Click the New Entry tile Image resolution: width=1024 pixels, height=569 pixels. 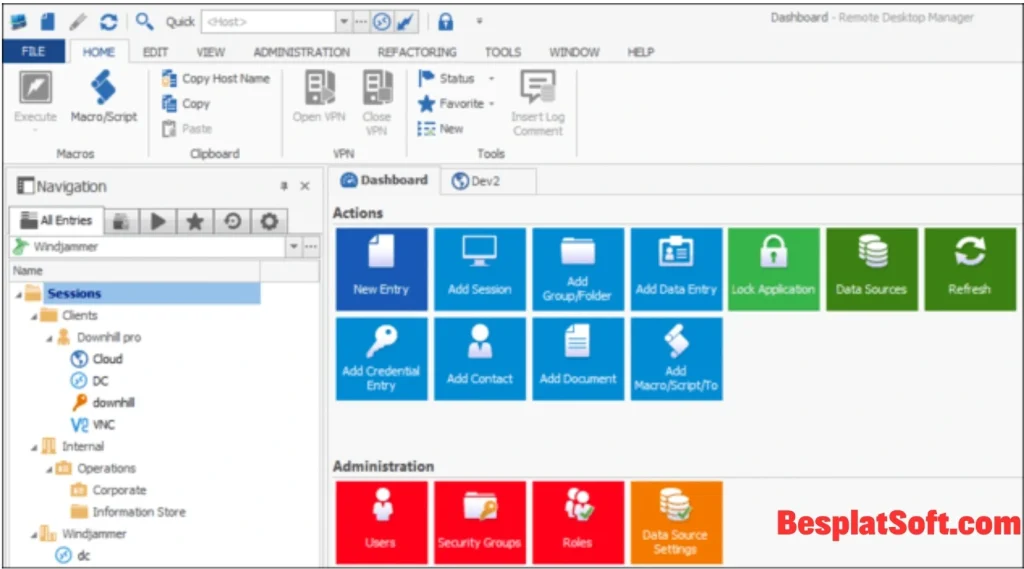click(381, 269)
